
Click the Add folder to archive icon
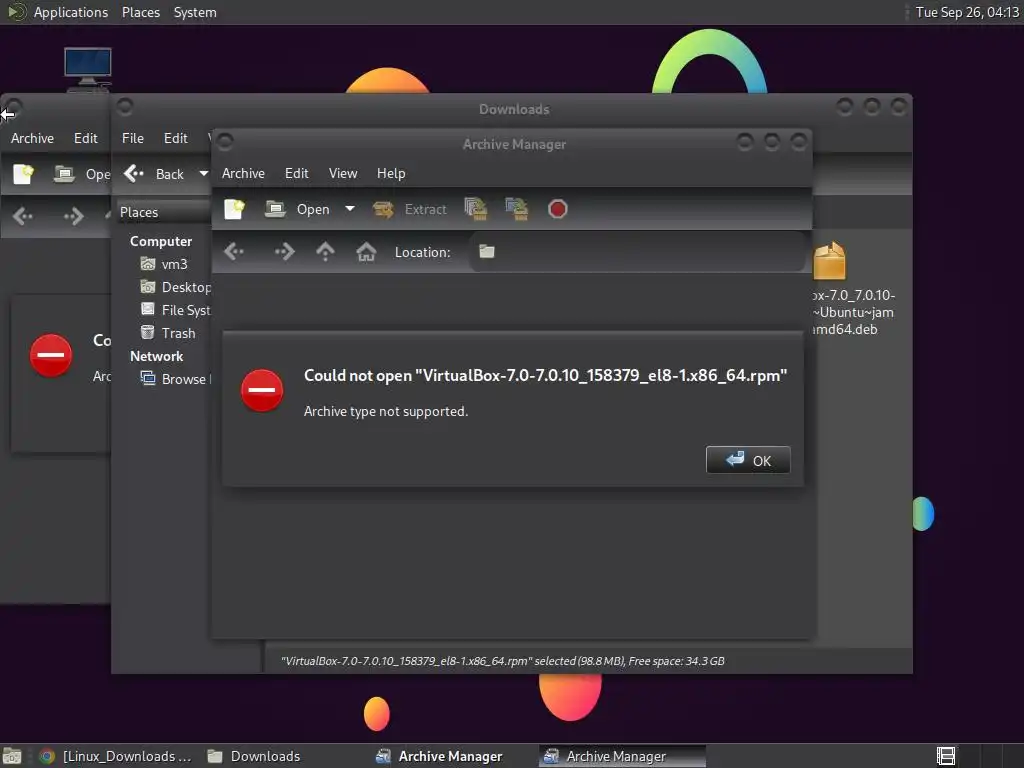click(x=517, y=209)
